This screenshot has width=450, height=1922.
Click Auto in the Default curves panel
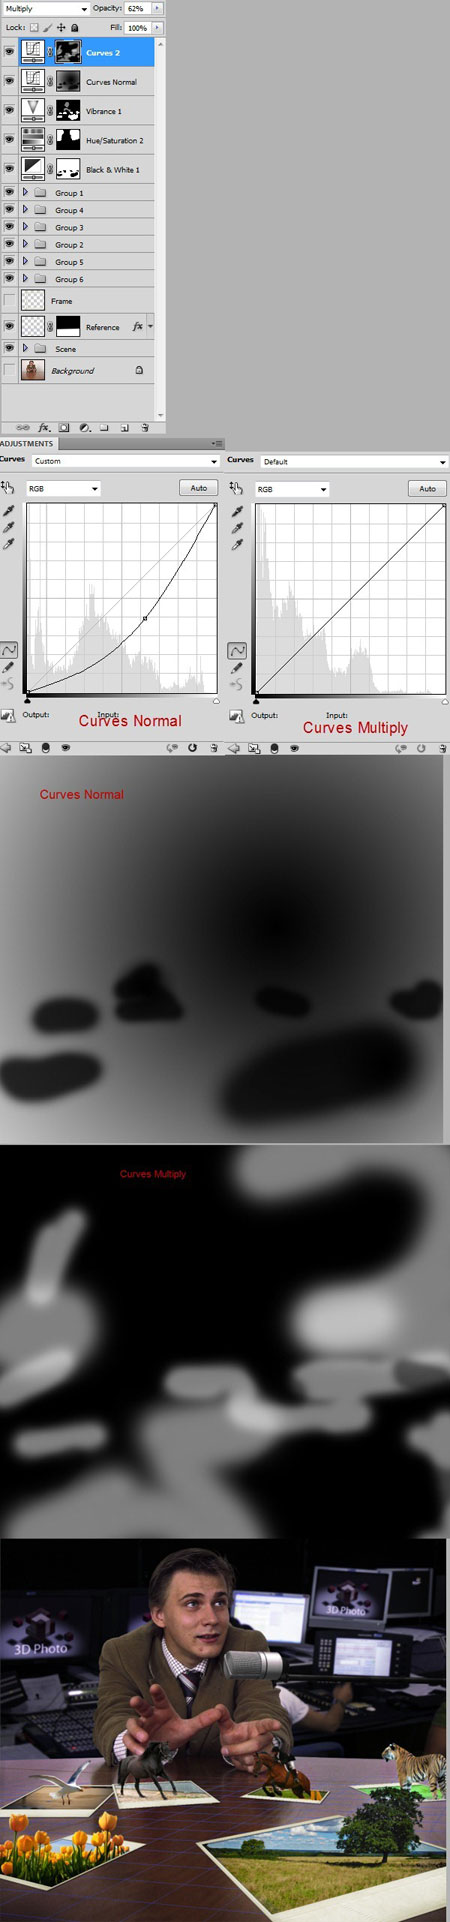427,488
